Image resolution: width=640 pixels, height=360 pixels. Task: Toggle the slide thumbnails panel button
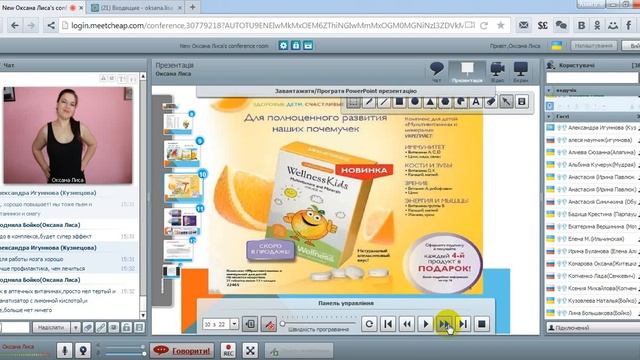pyautogui.click(x=250, y=324)
